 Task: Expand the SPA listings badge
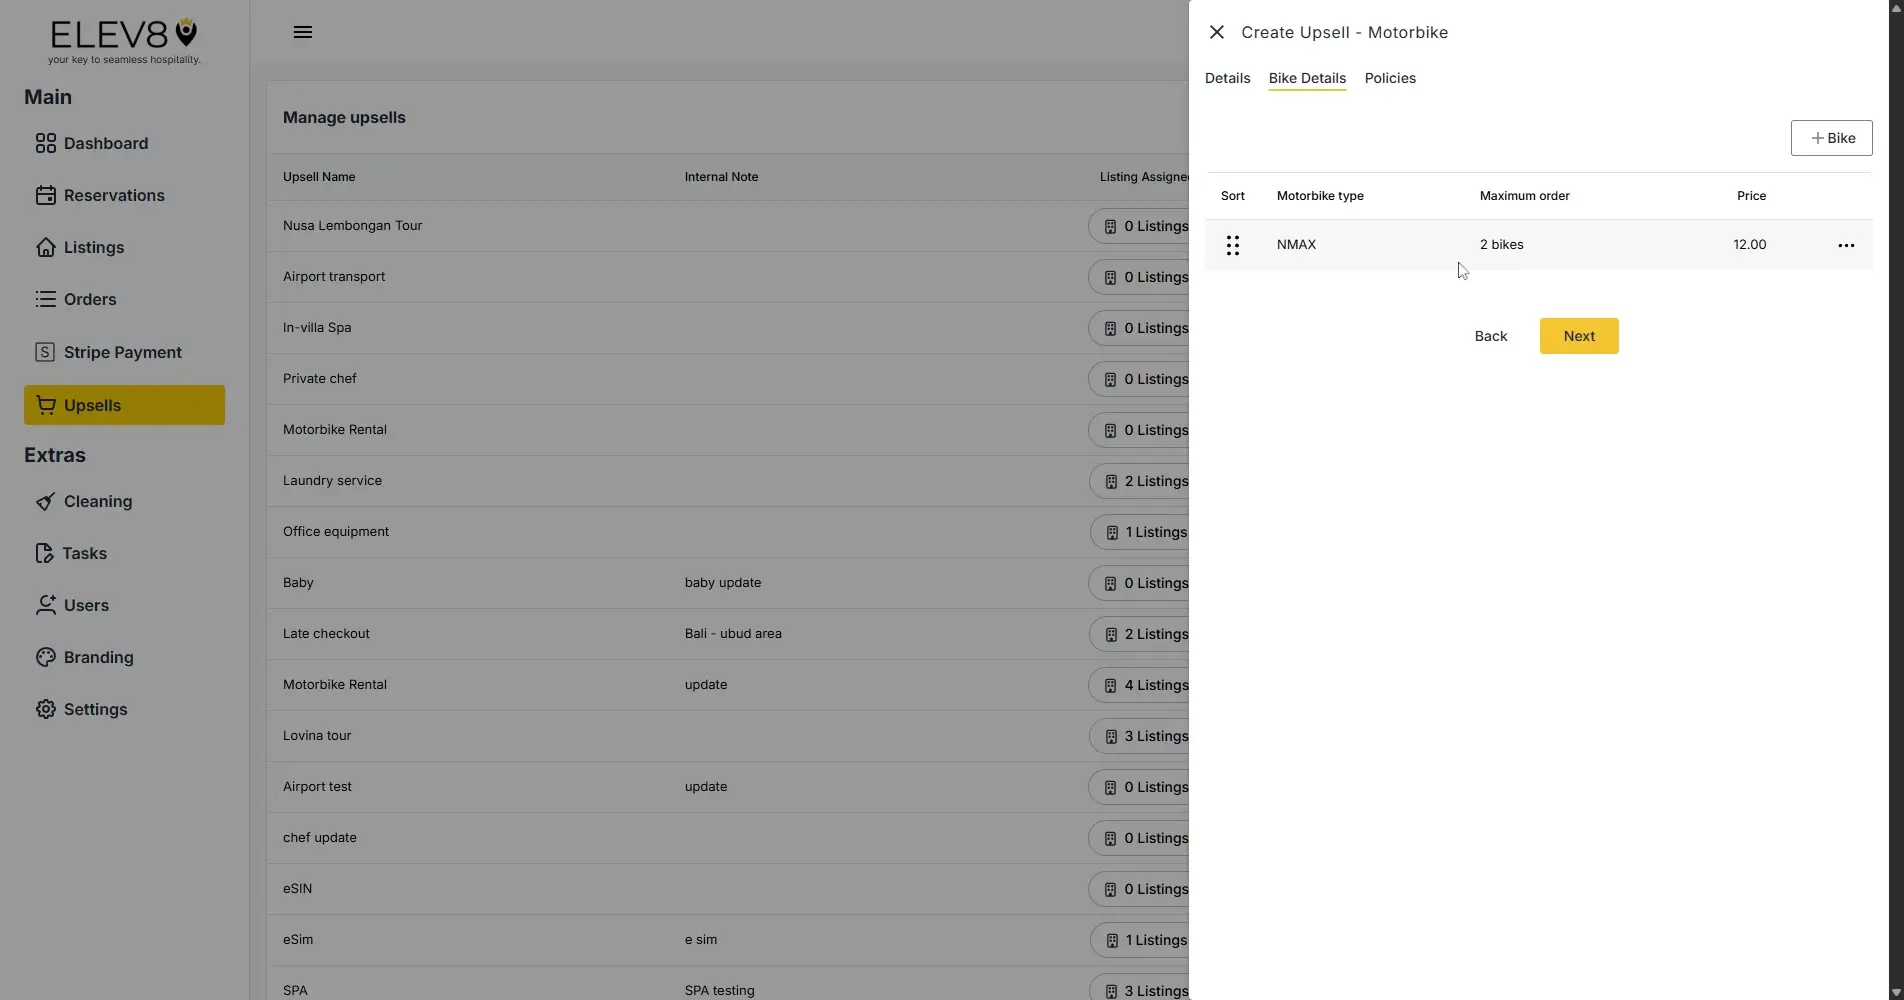tap(1149, 990)
